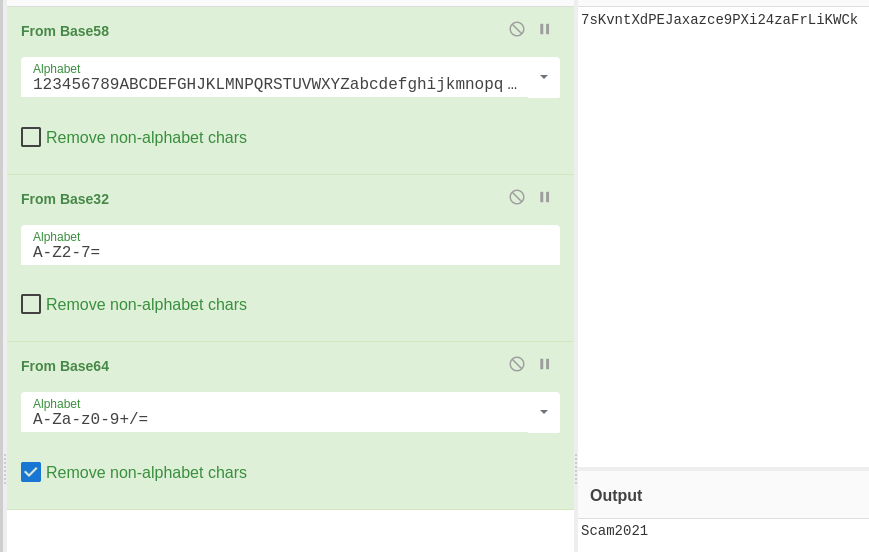Uncheck Remove non-alphabet chars for Base64
The width and height of the screenshot is (869, 552).
click(x=31, y=472)
